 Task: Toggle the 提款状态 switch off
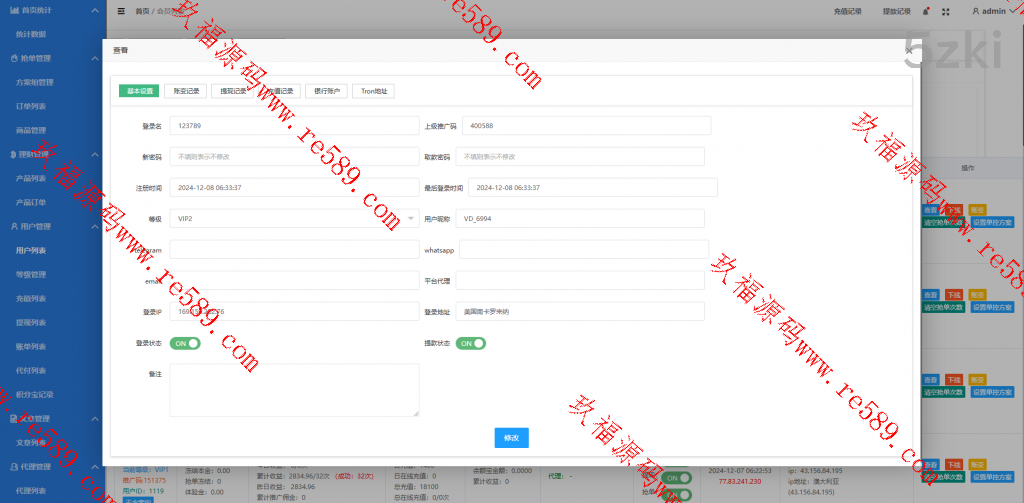[471, 343]
